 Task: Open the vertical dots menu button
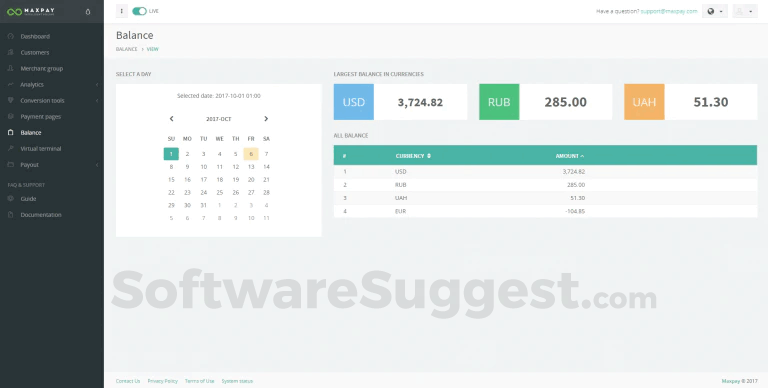coord(121,11)
